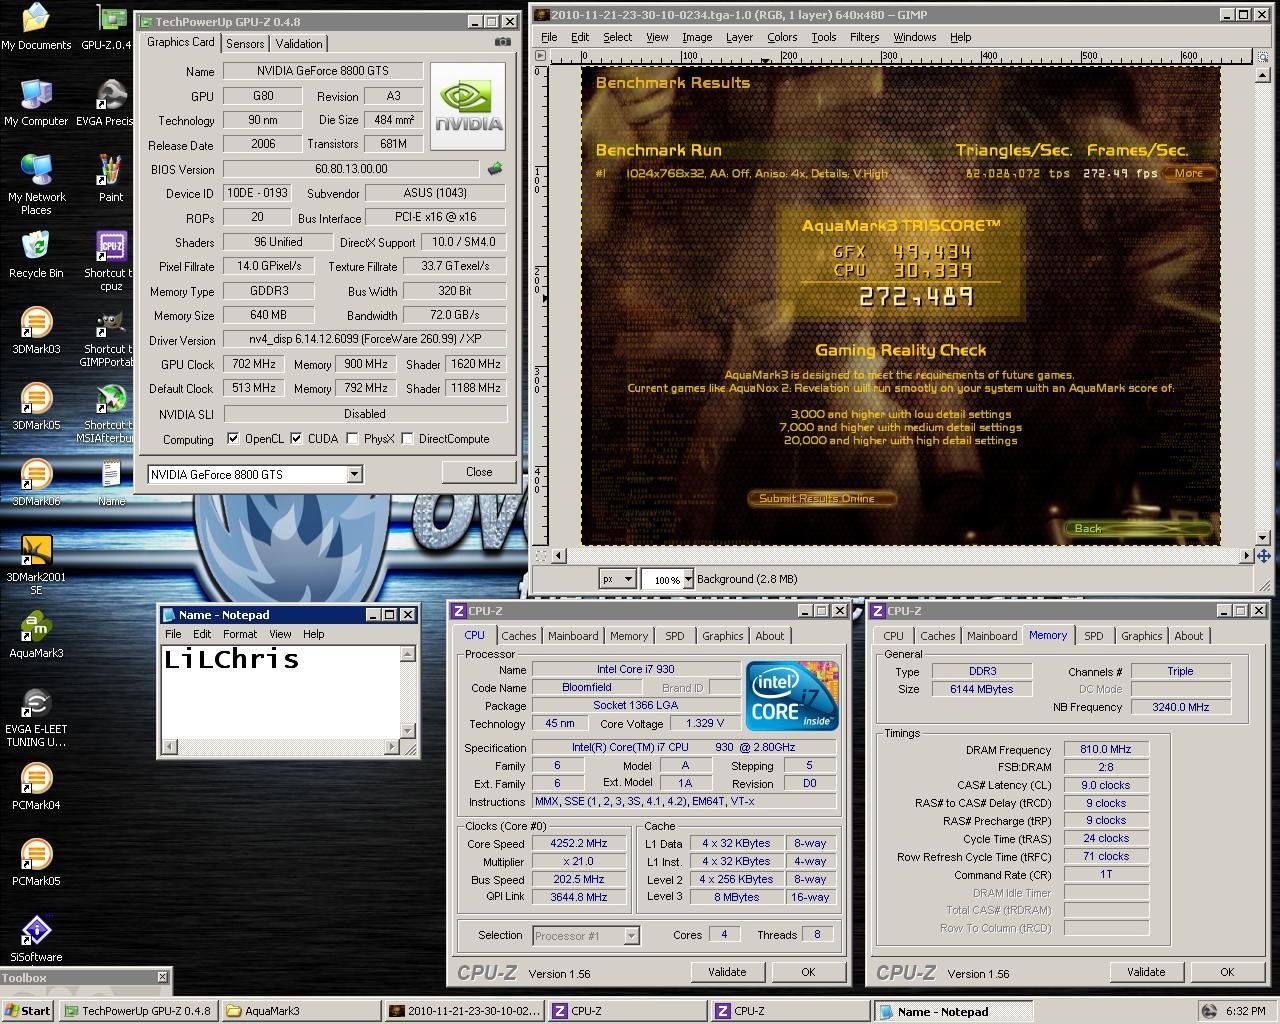Open Mainboard tab in left CPU-Z window
1280x1024 pixels.
573,636
